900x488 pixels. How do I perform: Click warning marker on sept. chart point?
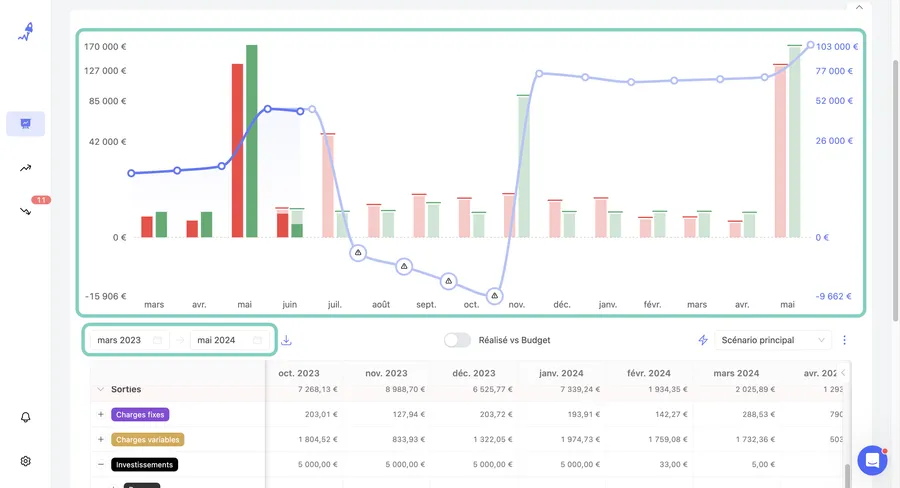[x=449, y=281]
